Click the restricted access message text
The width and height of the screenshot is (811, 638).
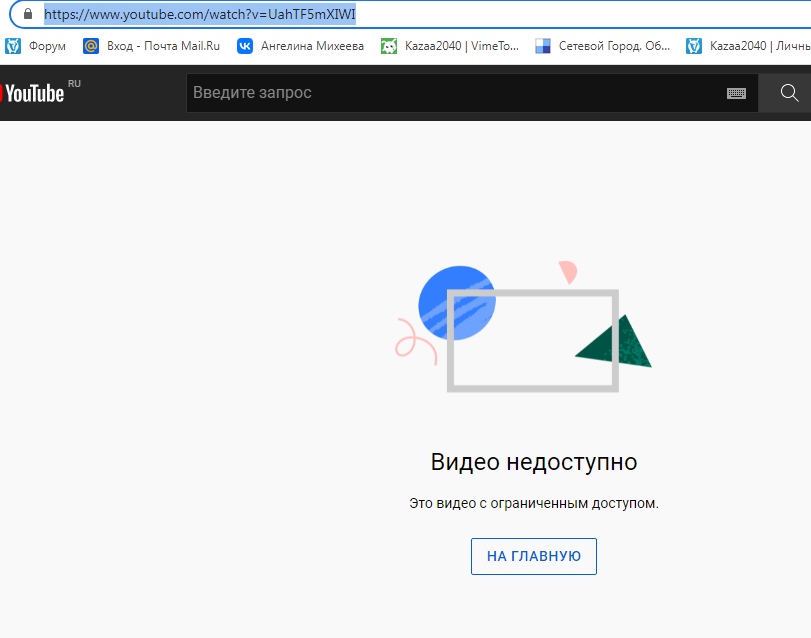533,503
